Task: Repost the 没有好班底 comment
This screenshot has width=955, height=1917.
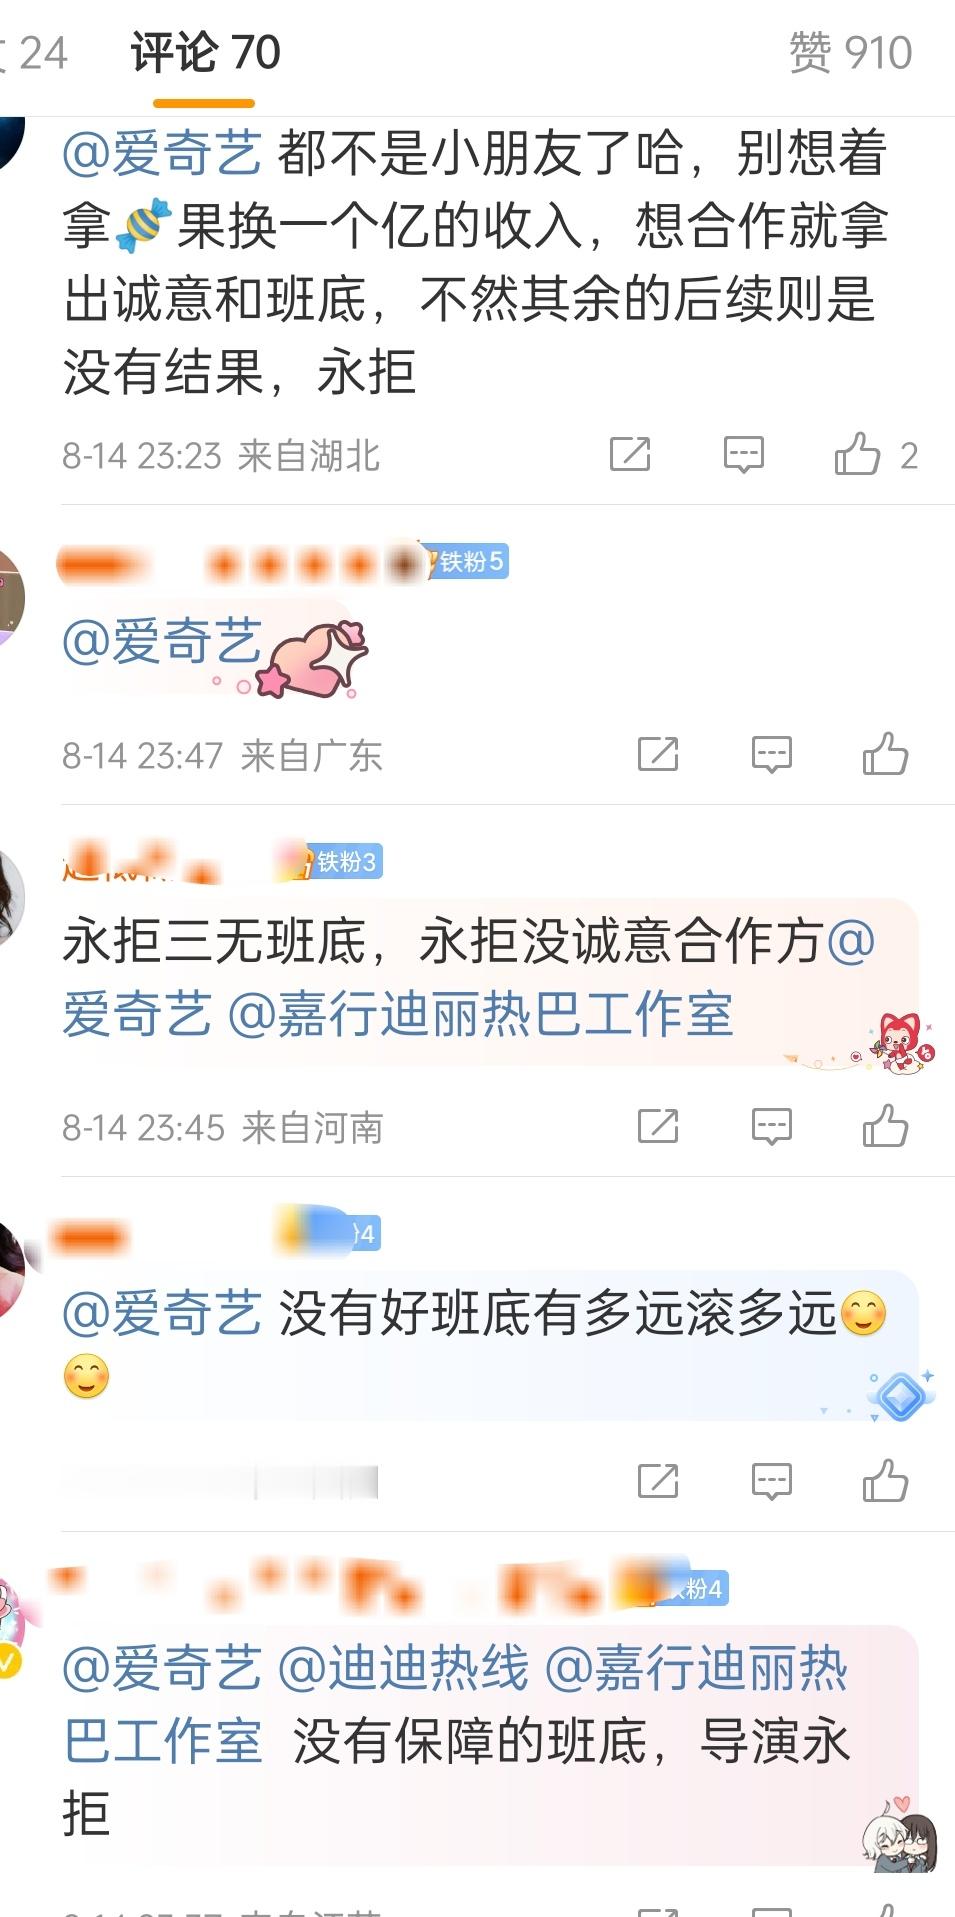Action: (658, 1481)
